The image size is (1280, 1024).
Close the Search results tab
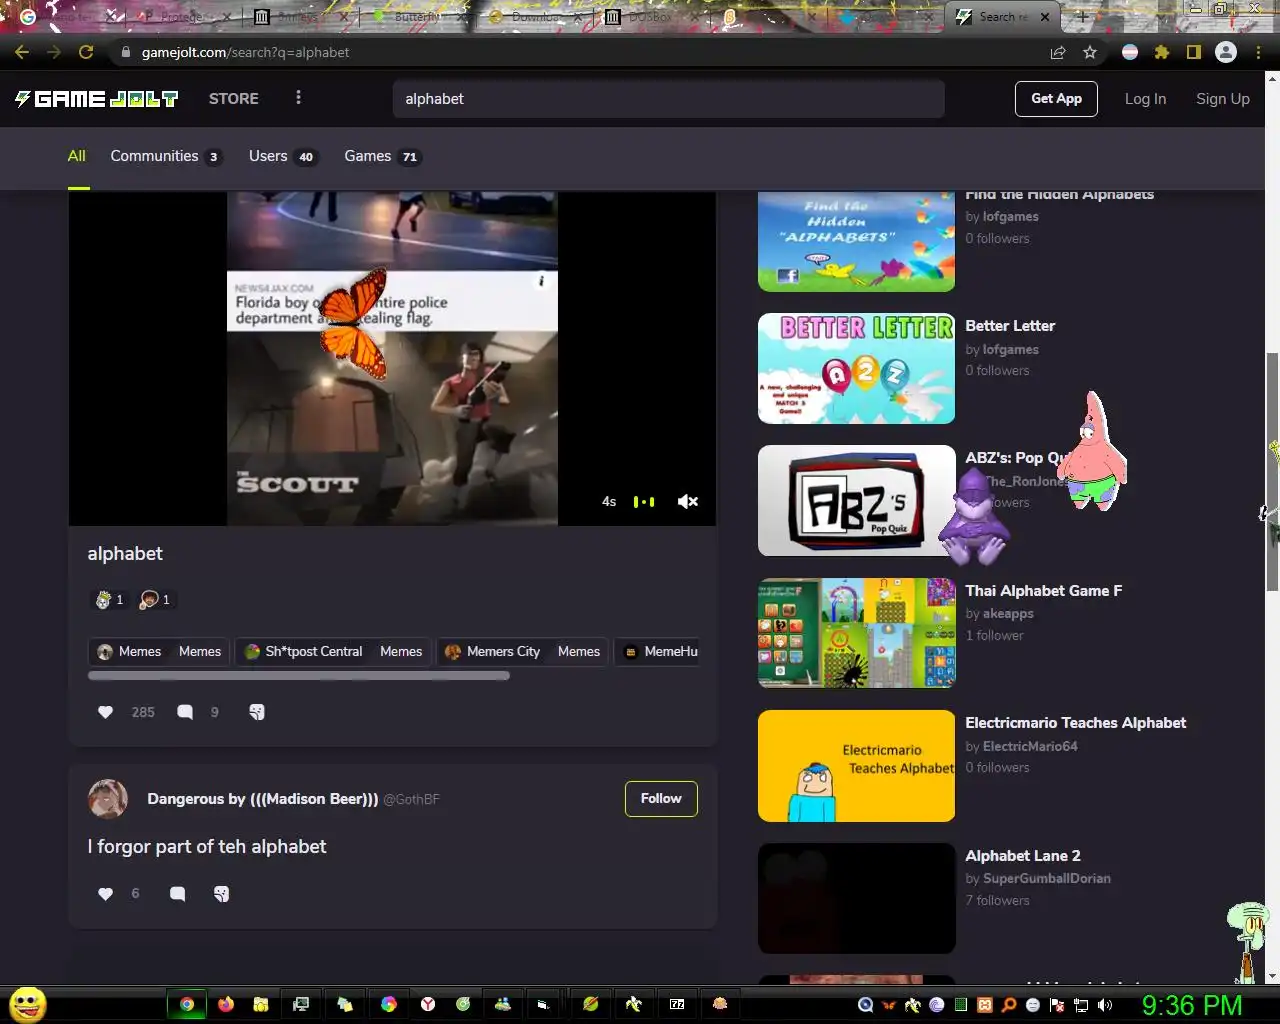tap(1045, 17)
